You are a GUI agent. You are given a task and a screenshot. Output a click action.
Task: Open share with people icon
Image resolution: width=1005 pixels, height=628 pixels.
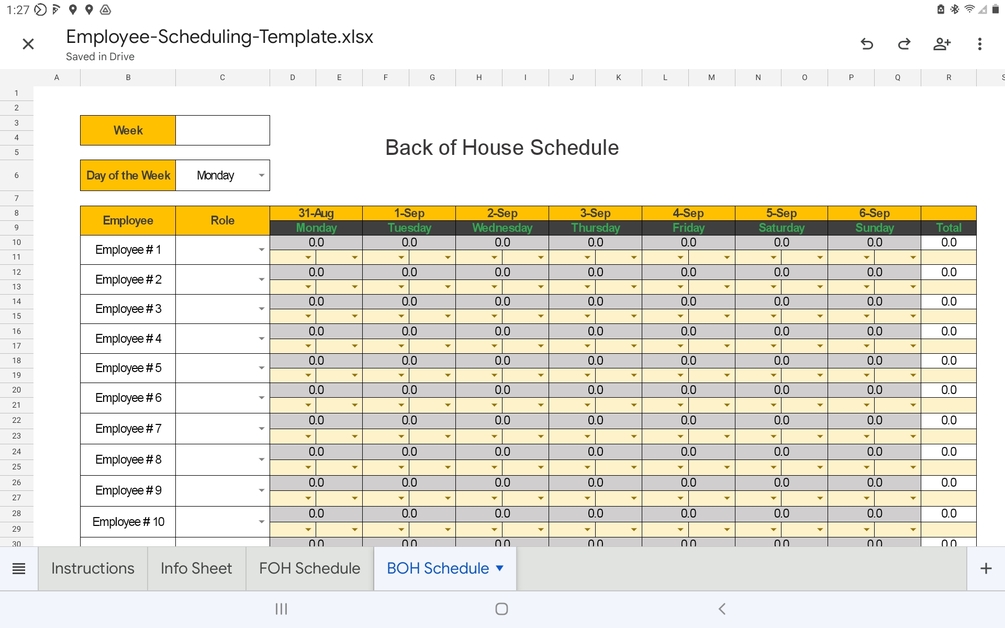coord(942,44)
